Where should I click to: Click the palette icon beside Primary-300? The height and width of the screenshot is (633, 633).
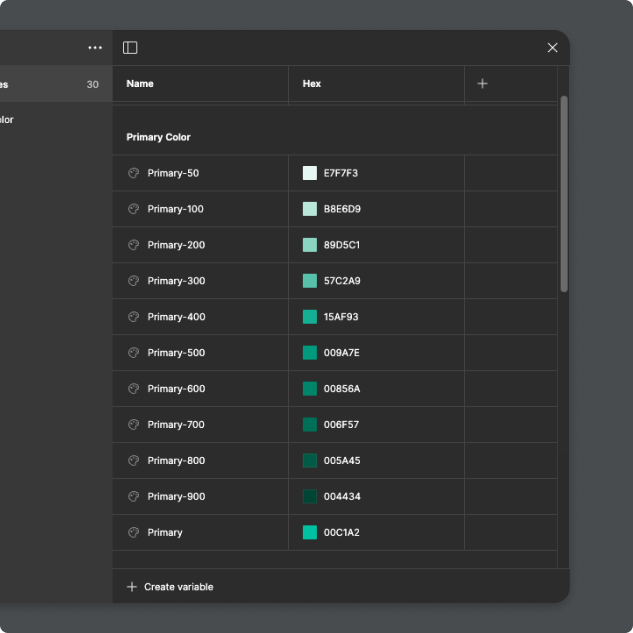coord(133,281)
